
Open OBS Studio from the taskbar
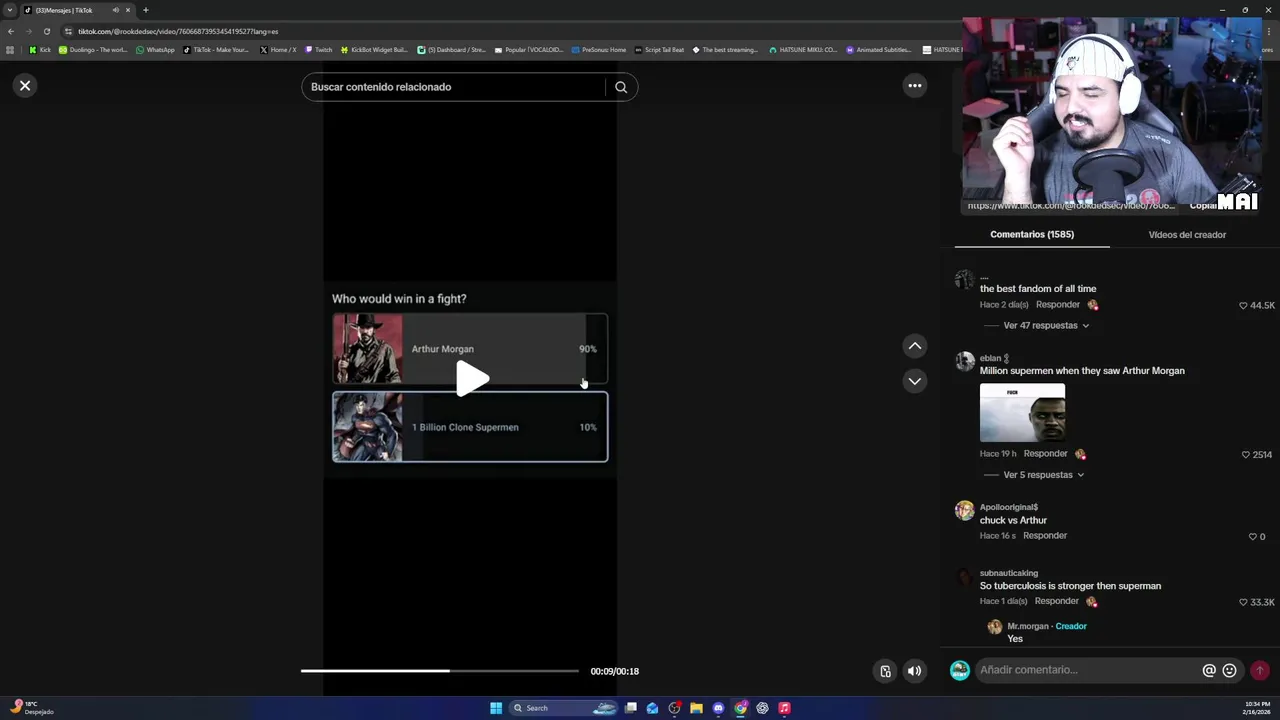675,708
